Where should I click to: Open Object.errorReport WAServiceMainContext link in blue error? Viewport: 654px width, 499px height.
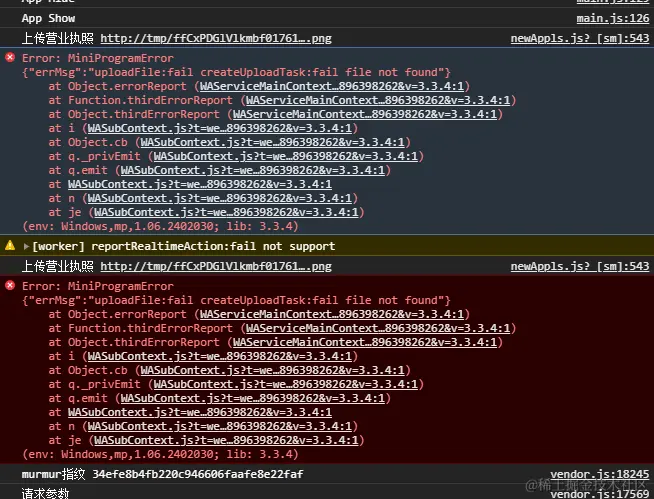(x=332, y=86)
